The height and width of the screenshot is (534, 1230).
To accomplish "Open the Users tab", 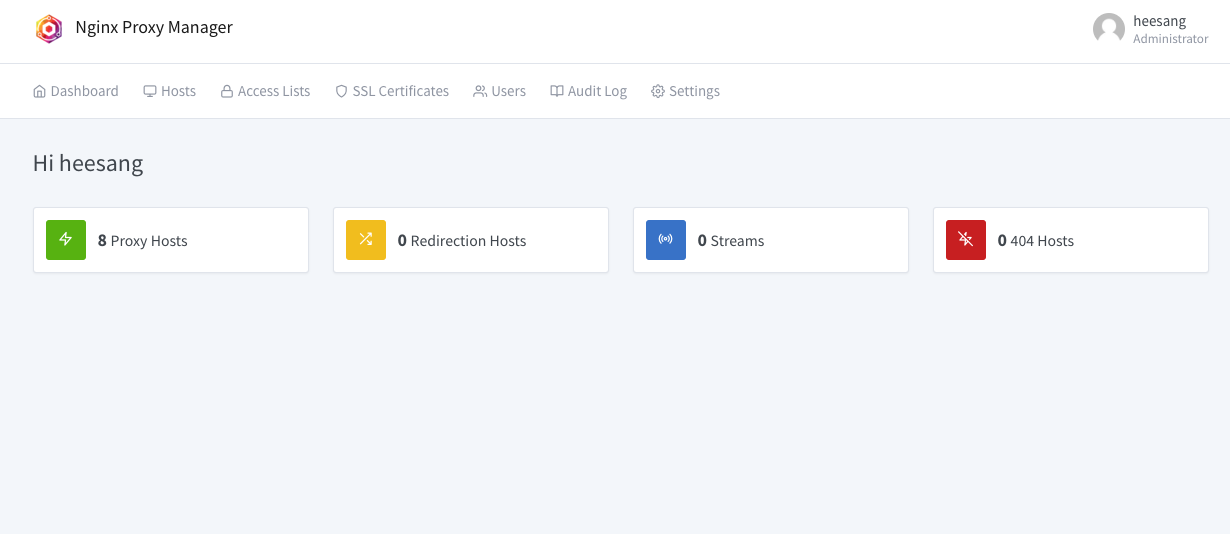I will coord(500,91).
